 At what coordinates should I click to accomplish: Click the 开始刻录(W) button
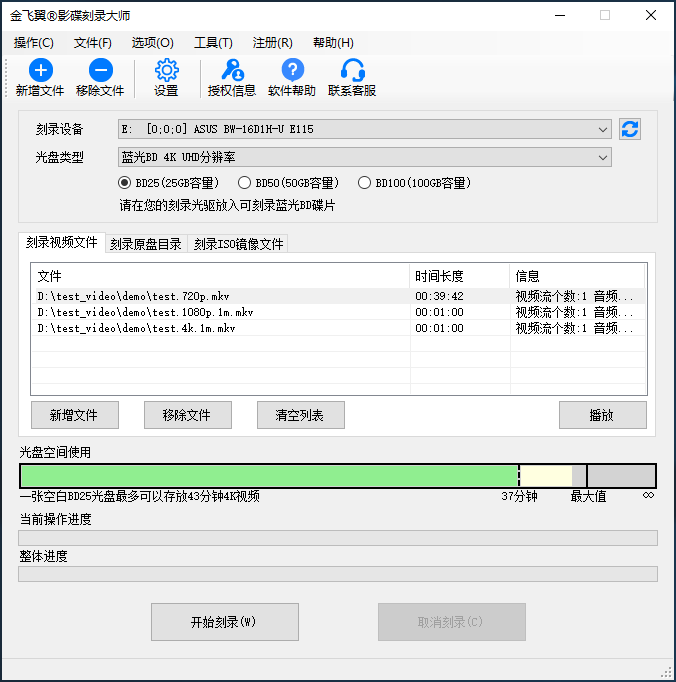[225, 622]
